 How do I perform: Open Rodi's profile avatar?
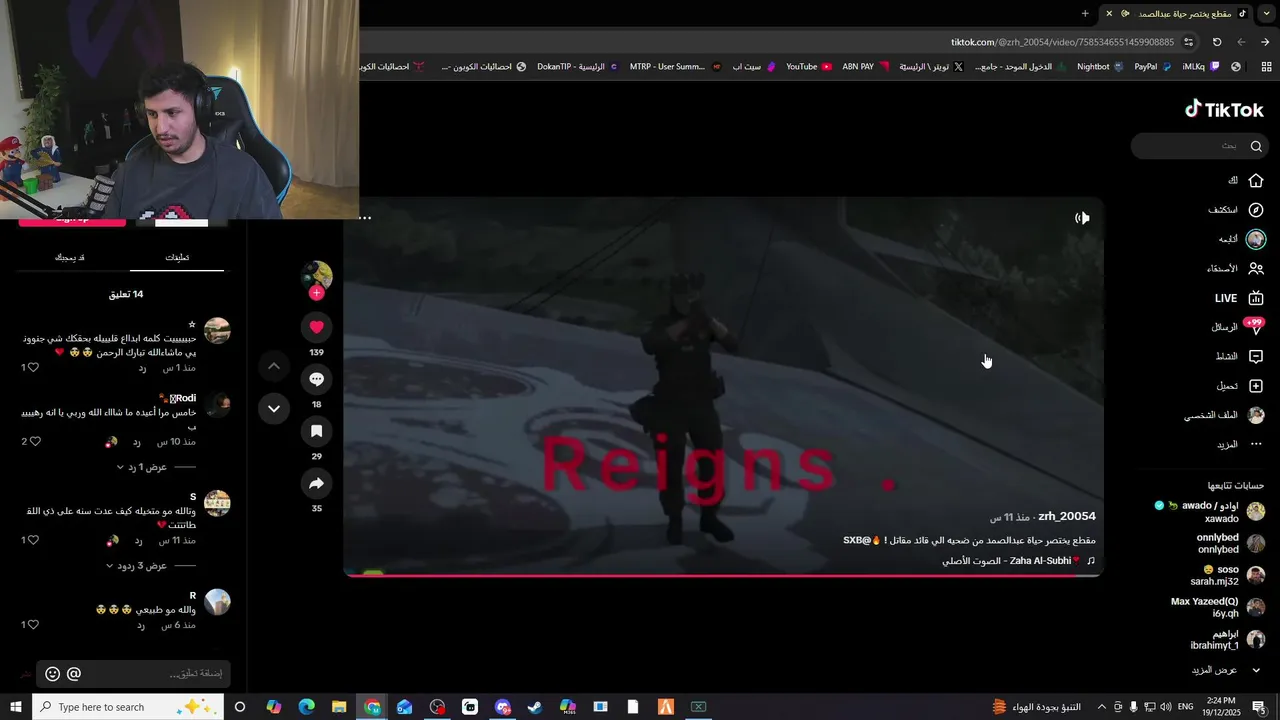217,404
